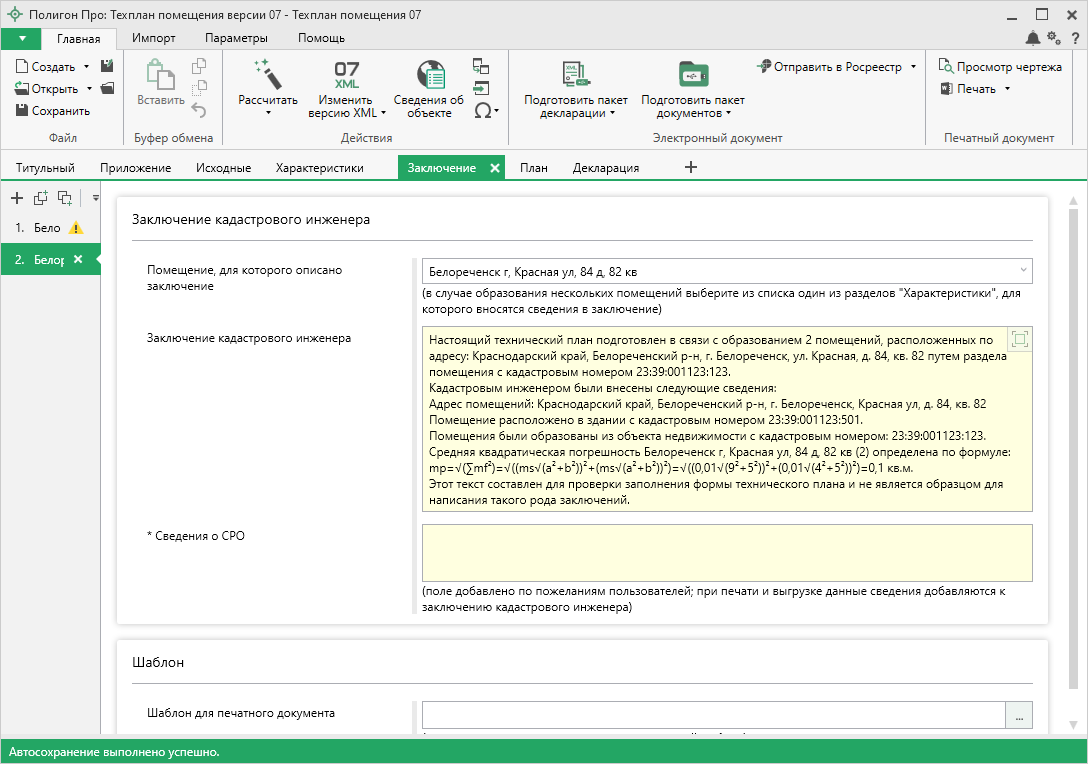
Task: Click the Изменить версию XML icon
Action: click(x=346, y=75)
